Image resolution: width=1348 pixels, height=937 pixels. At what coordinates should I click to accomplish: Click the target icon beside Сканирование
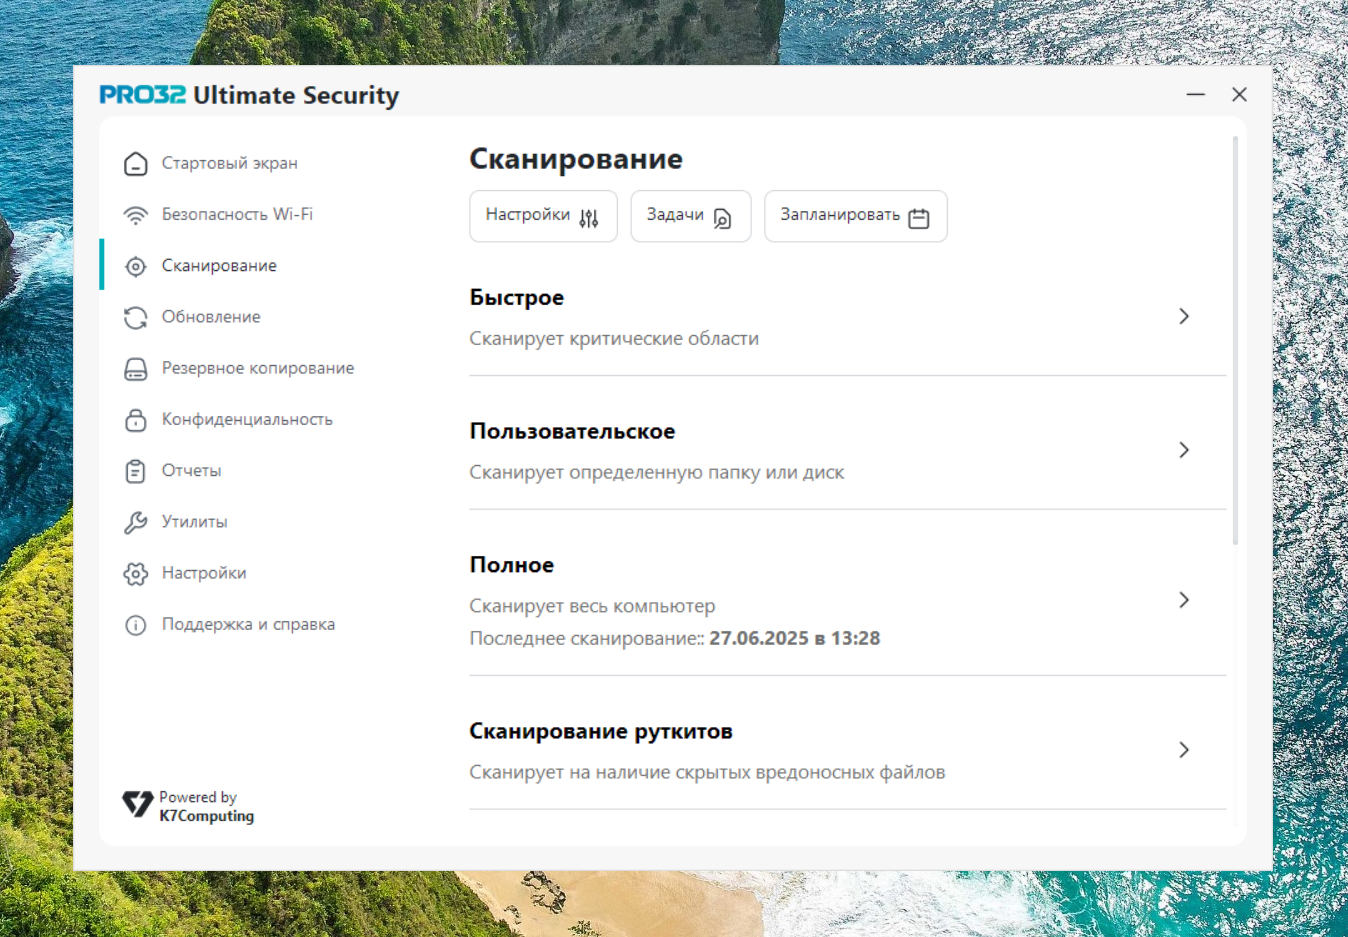136,266
